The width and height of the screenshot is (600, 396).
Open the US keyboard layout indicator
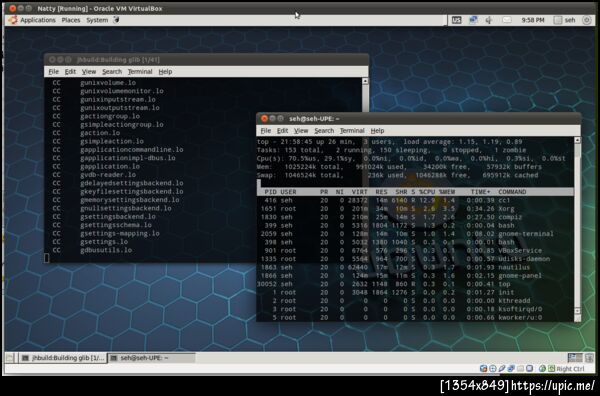(x=456, y=20)
